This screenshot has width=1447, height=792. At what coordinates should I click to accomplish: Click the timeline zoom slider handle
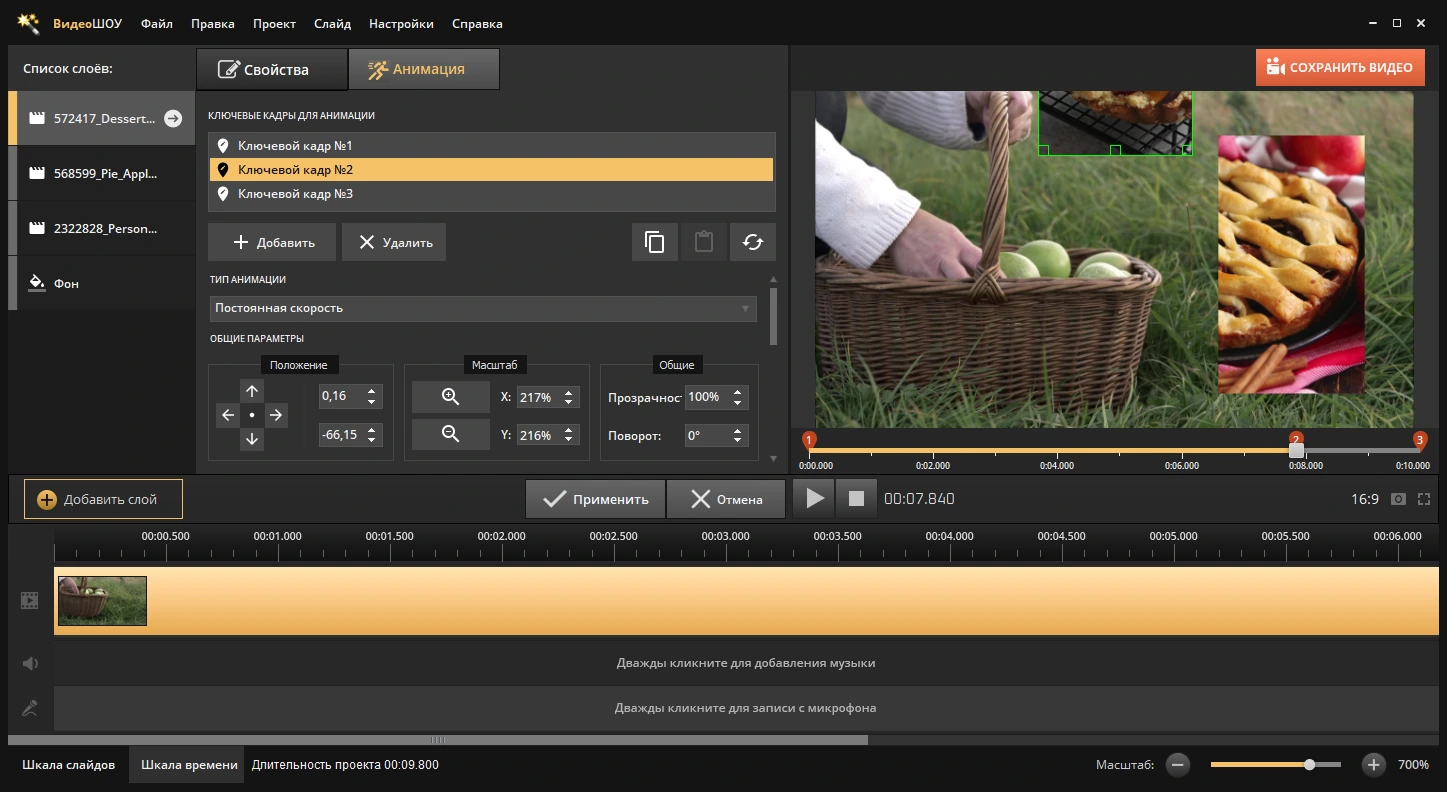pos(1309,765)
